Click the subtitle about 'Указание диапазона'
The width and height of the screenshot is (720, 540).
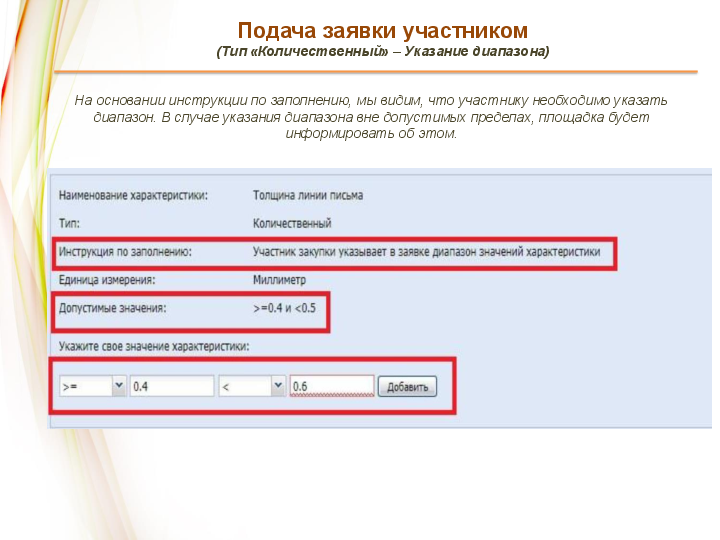point(382,51)
